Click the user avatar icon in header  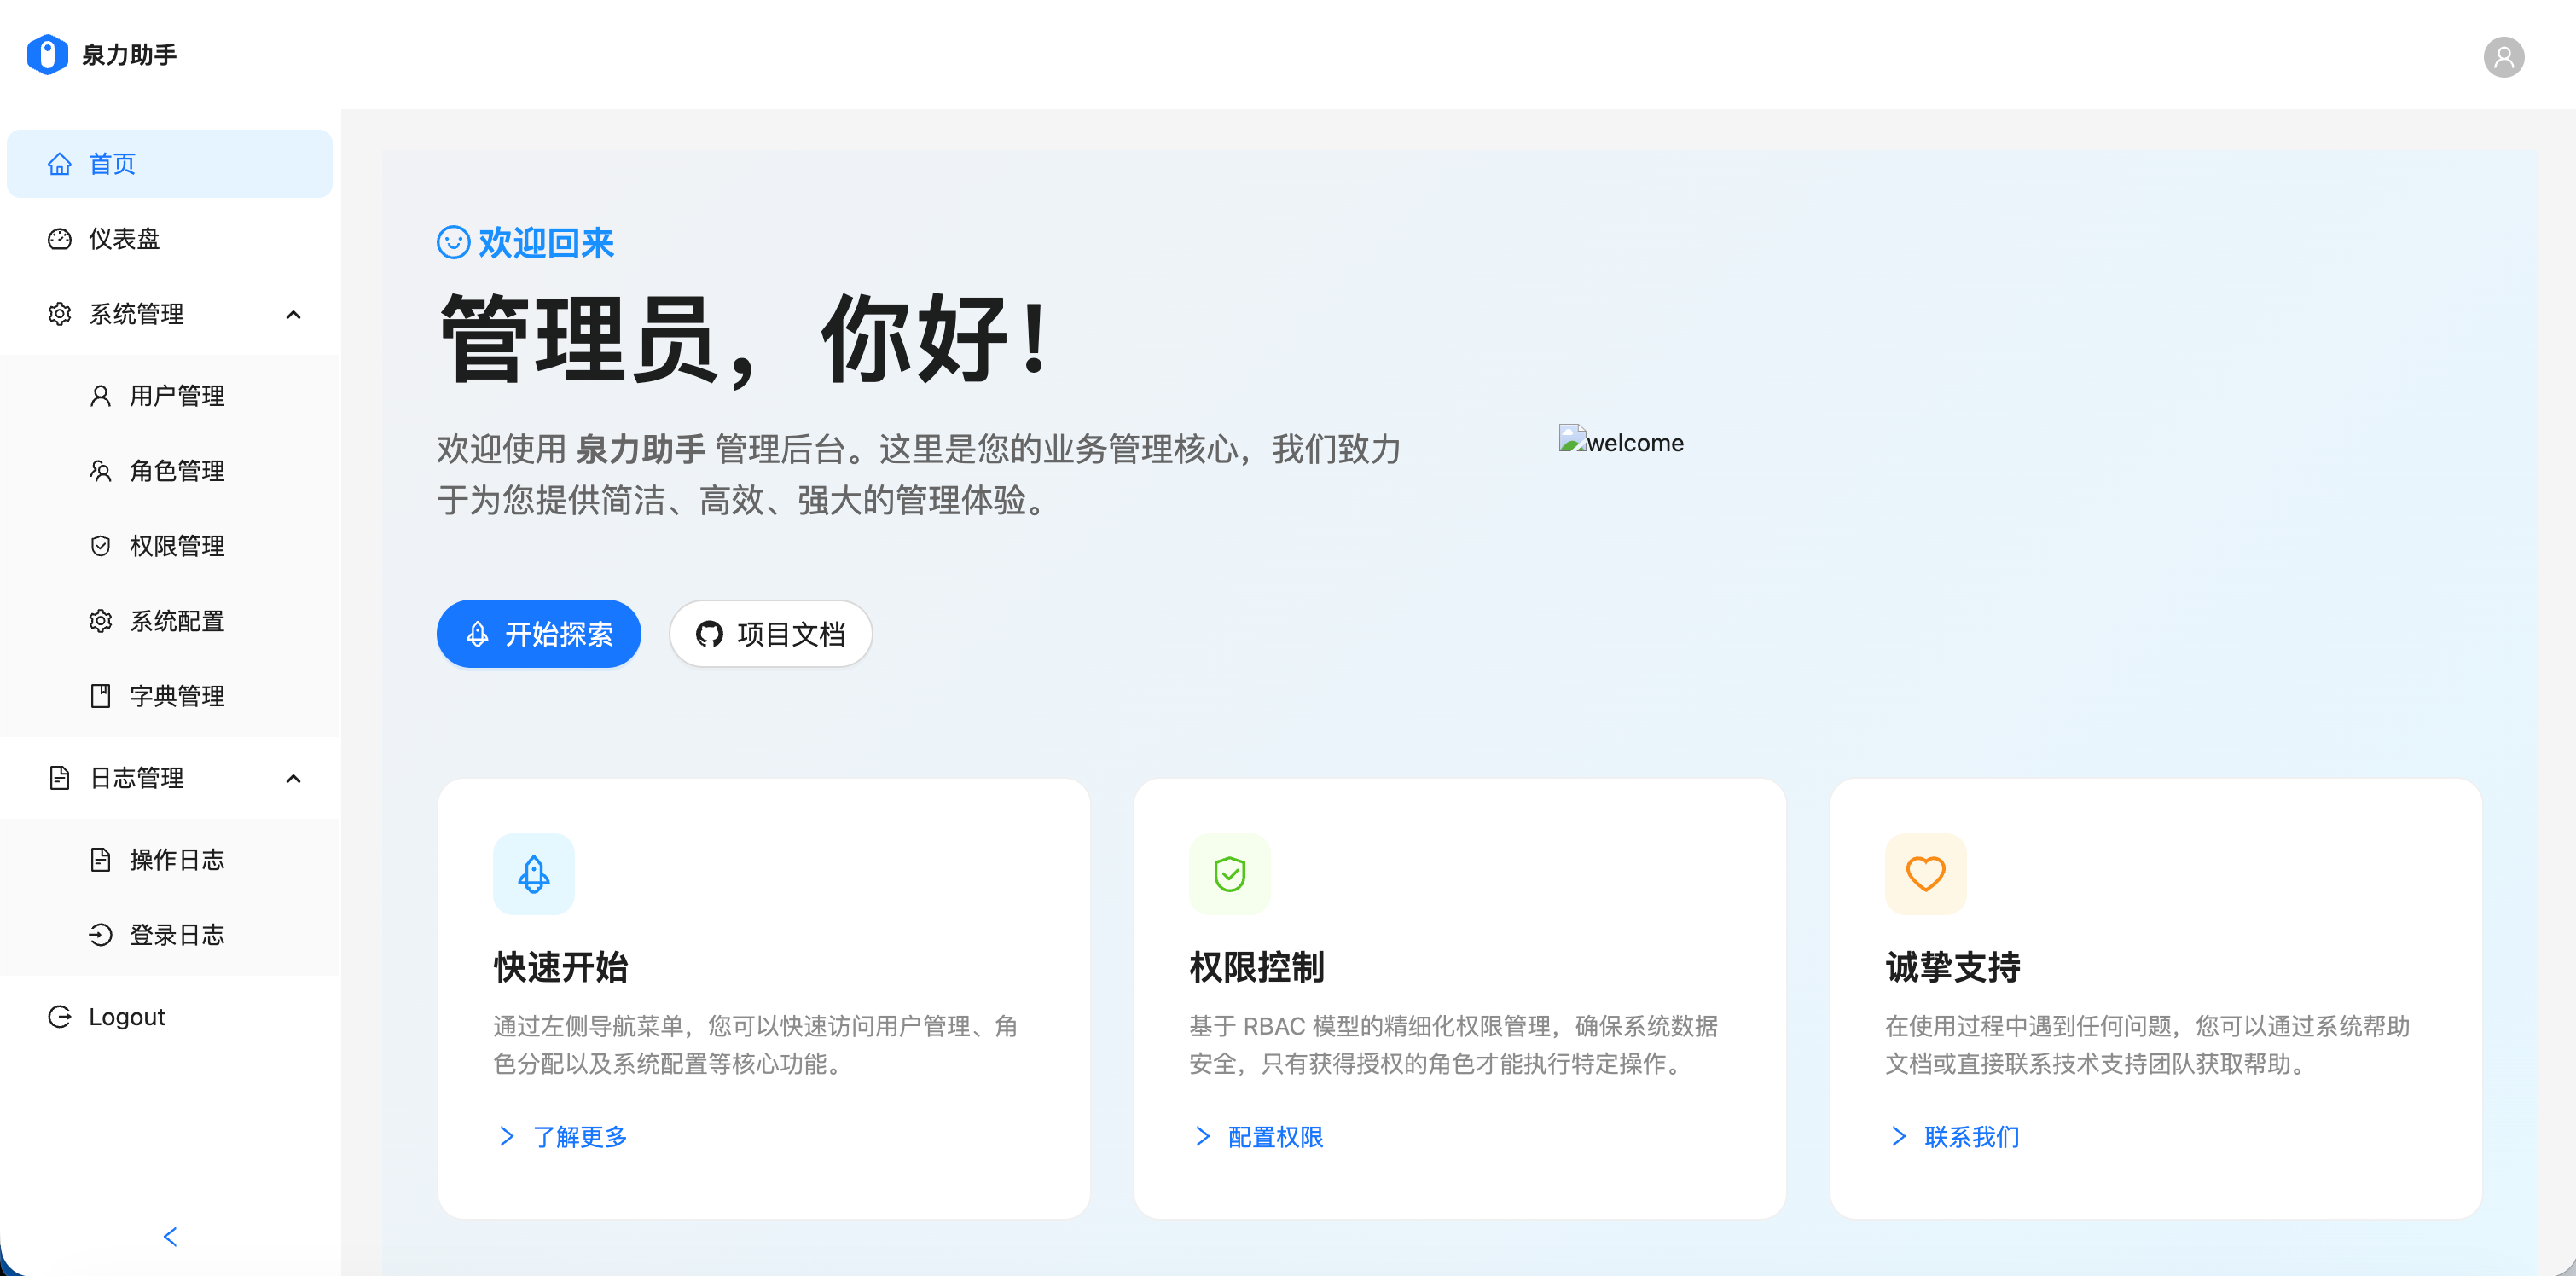tap(2503, 57)
